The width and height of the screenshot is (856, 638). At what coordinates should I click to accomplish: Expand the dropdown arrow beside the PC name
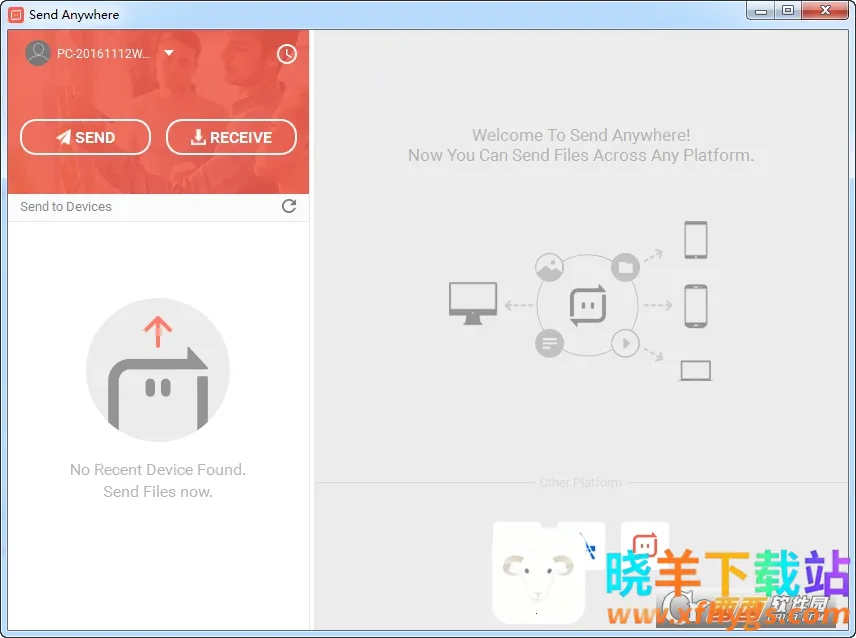tap(169, 53)
